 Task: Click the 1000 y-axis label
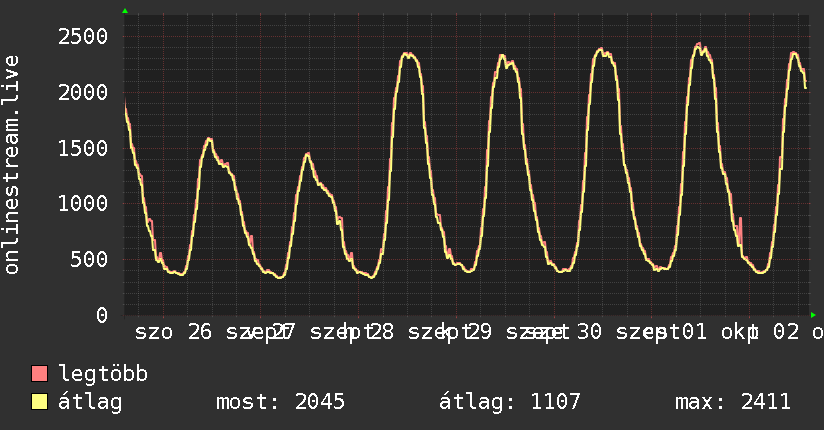[x=83, y=203]
